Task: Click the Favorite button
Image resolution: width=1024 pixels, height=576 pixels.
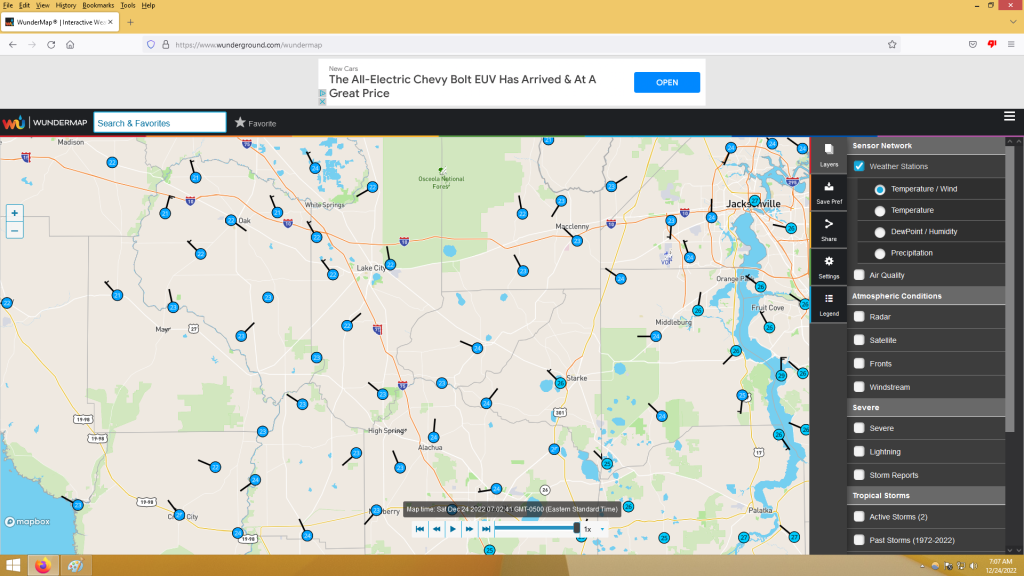Action: (256, 123)
